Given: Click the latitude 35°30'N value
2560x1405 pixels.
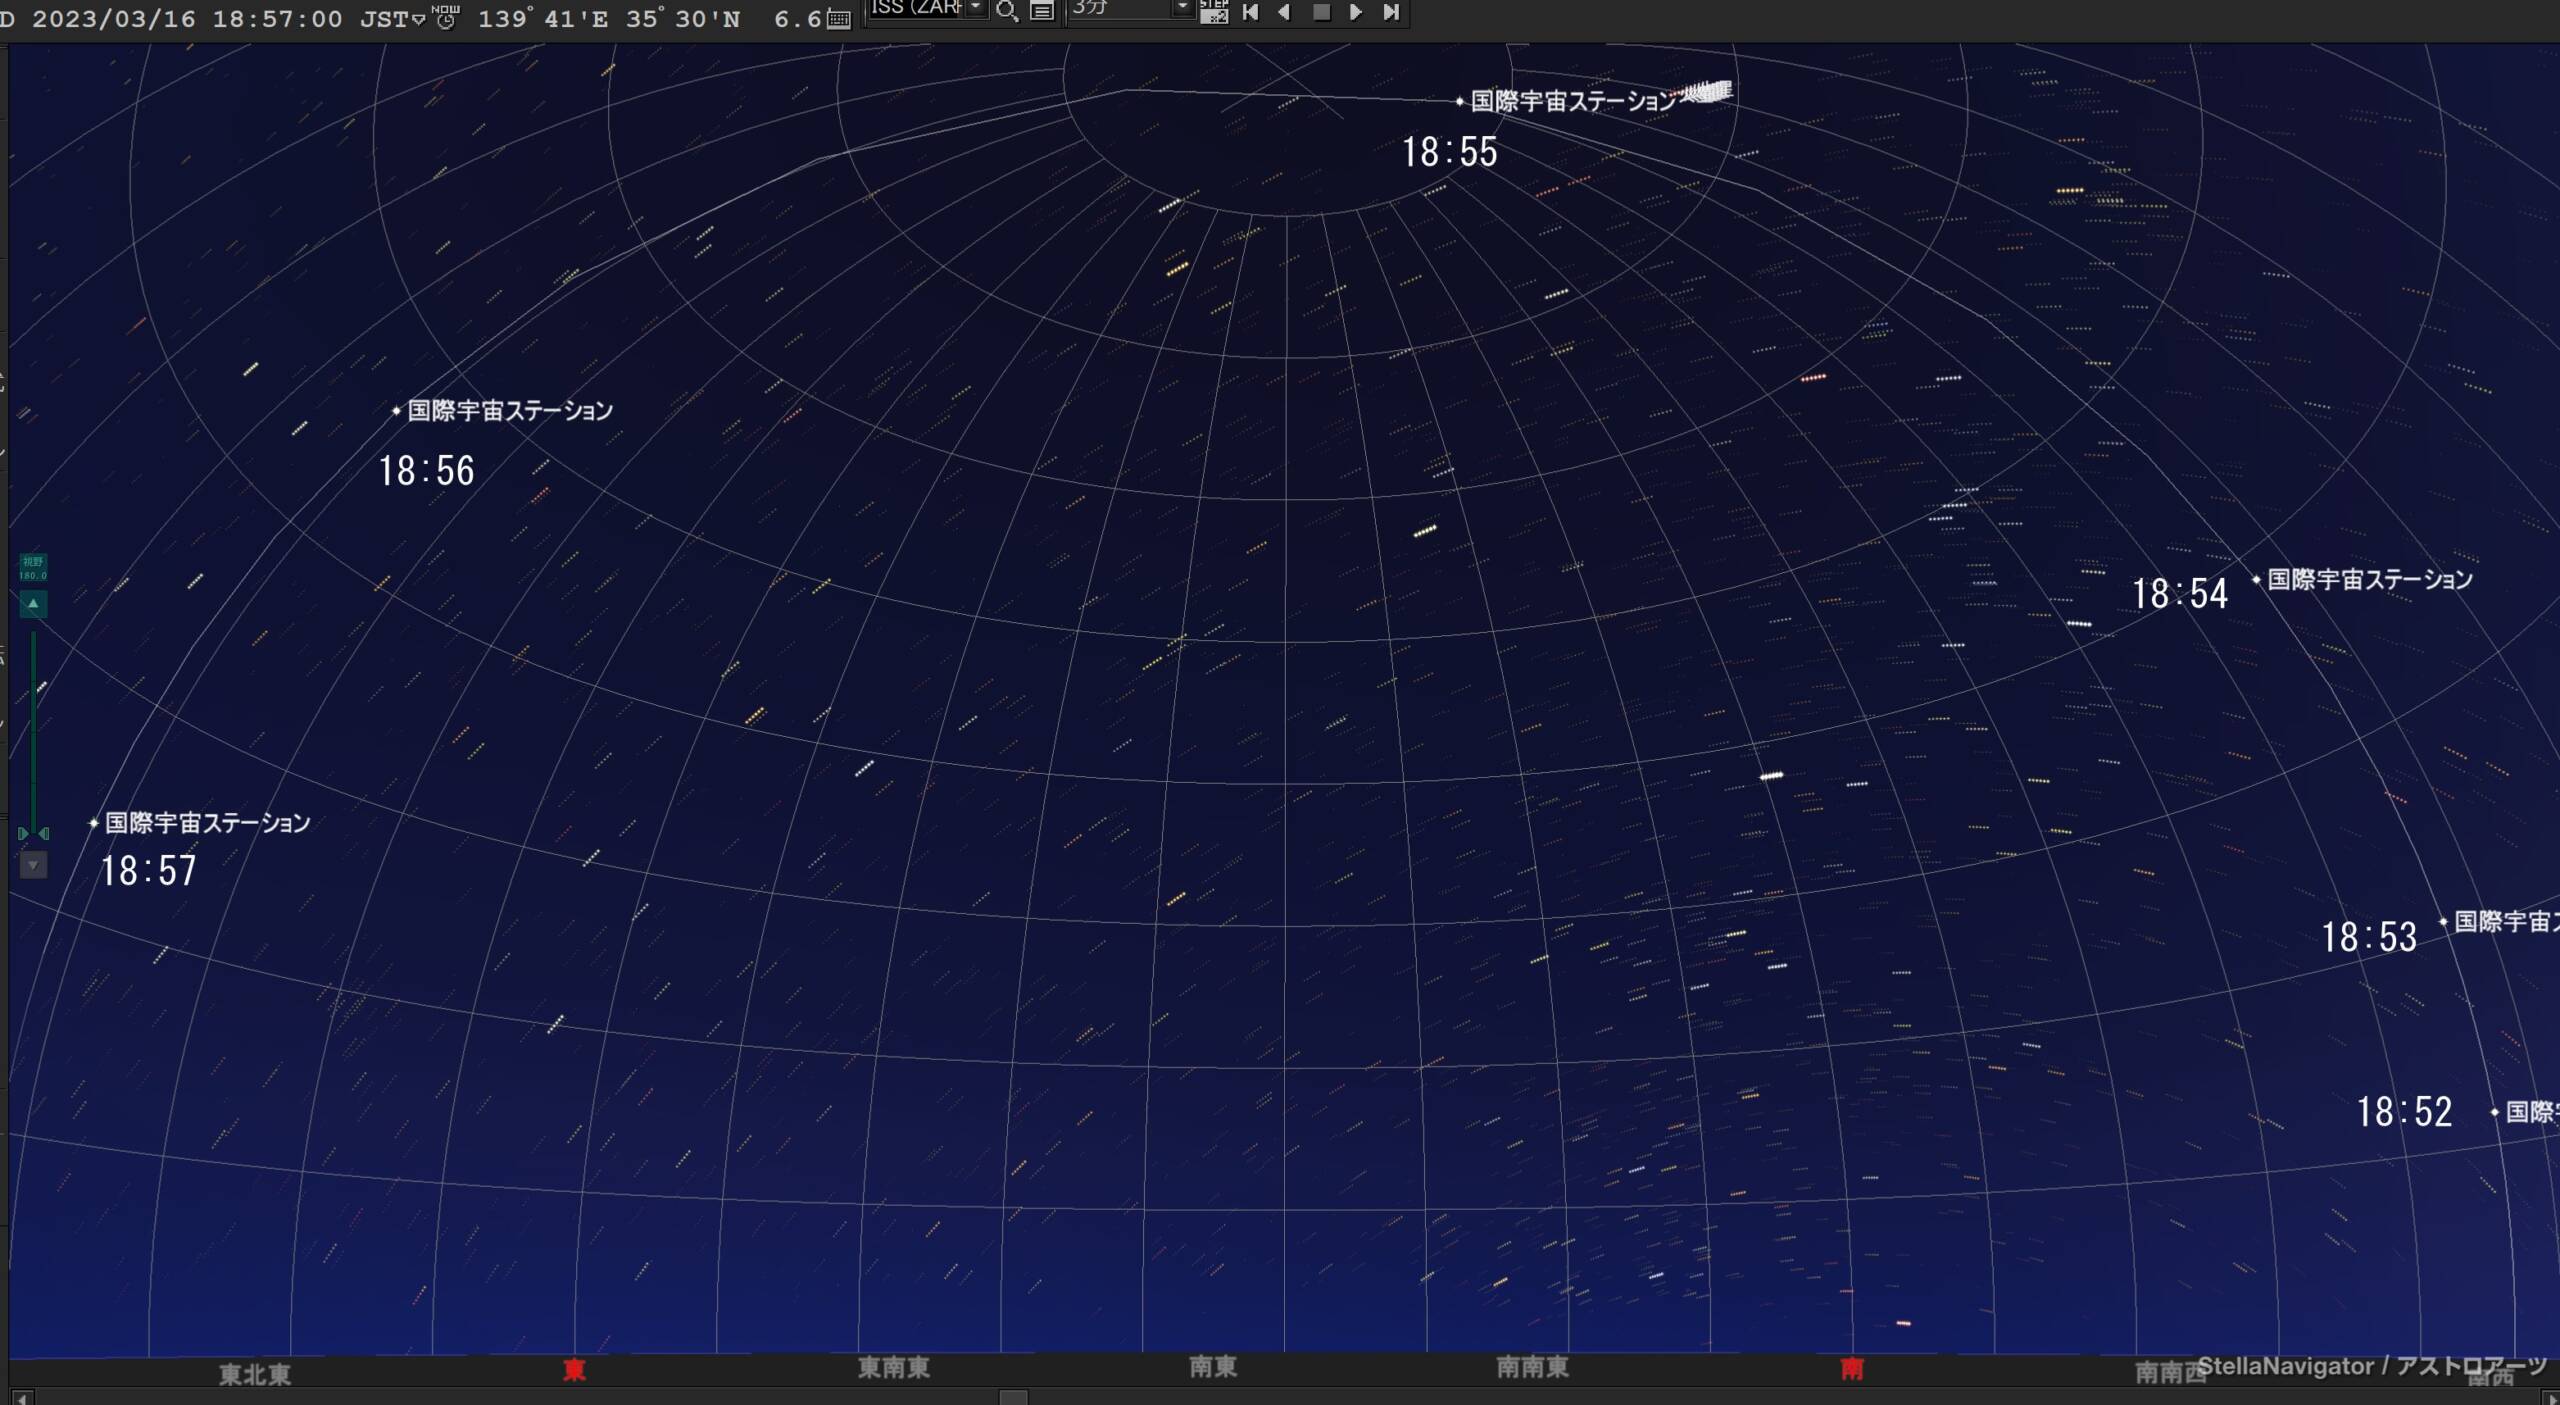Looking at the screenshot, I should (x=683, y=20).
